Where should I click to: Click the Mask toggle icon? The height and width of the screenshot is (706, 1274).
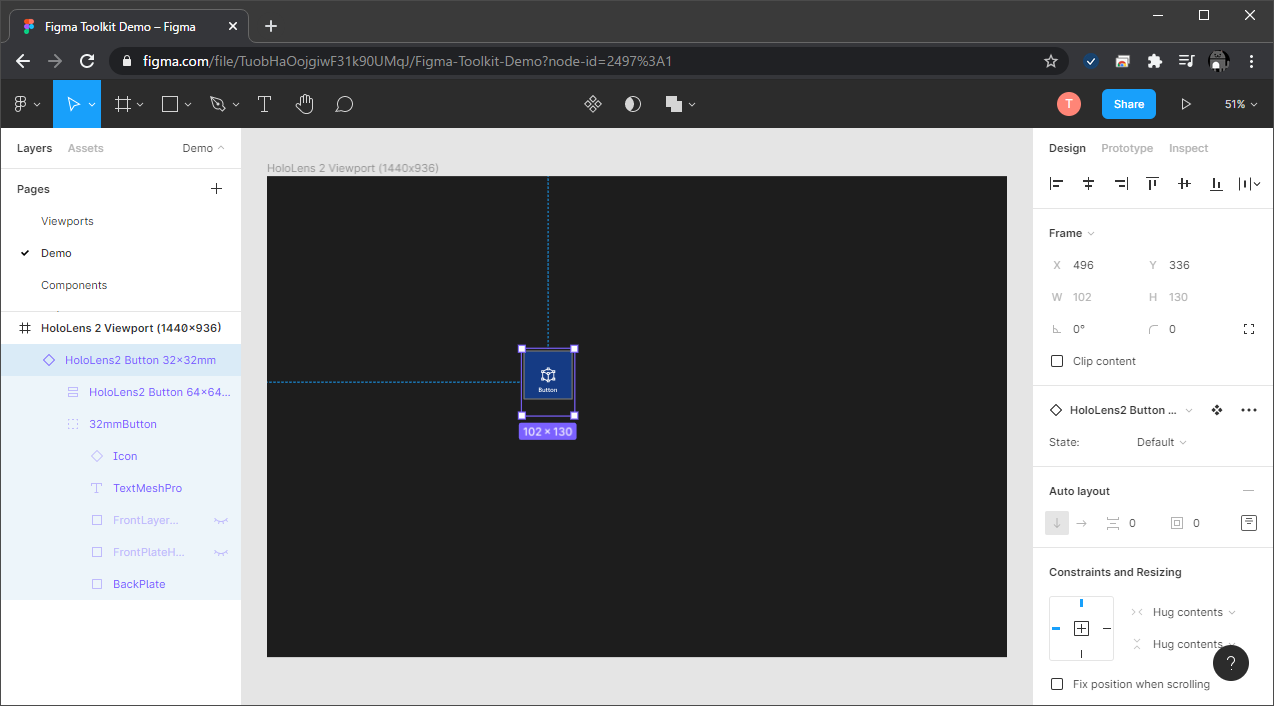[x=633, y=104]
